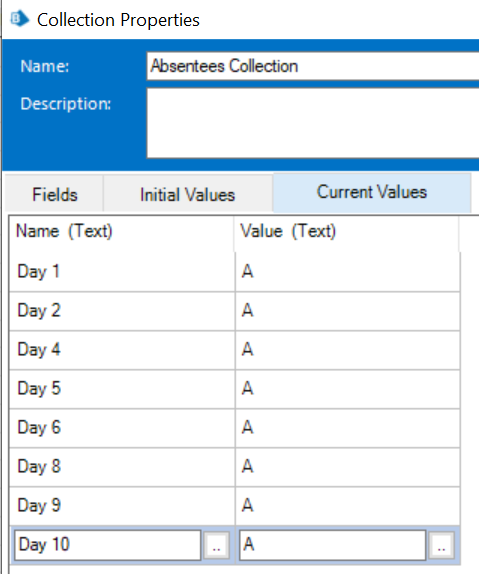This screenshot has width=479, height=574.
Task: Click the Collection Properties window icon
Action: (x=19, y=19)
